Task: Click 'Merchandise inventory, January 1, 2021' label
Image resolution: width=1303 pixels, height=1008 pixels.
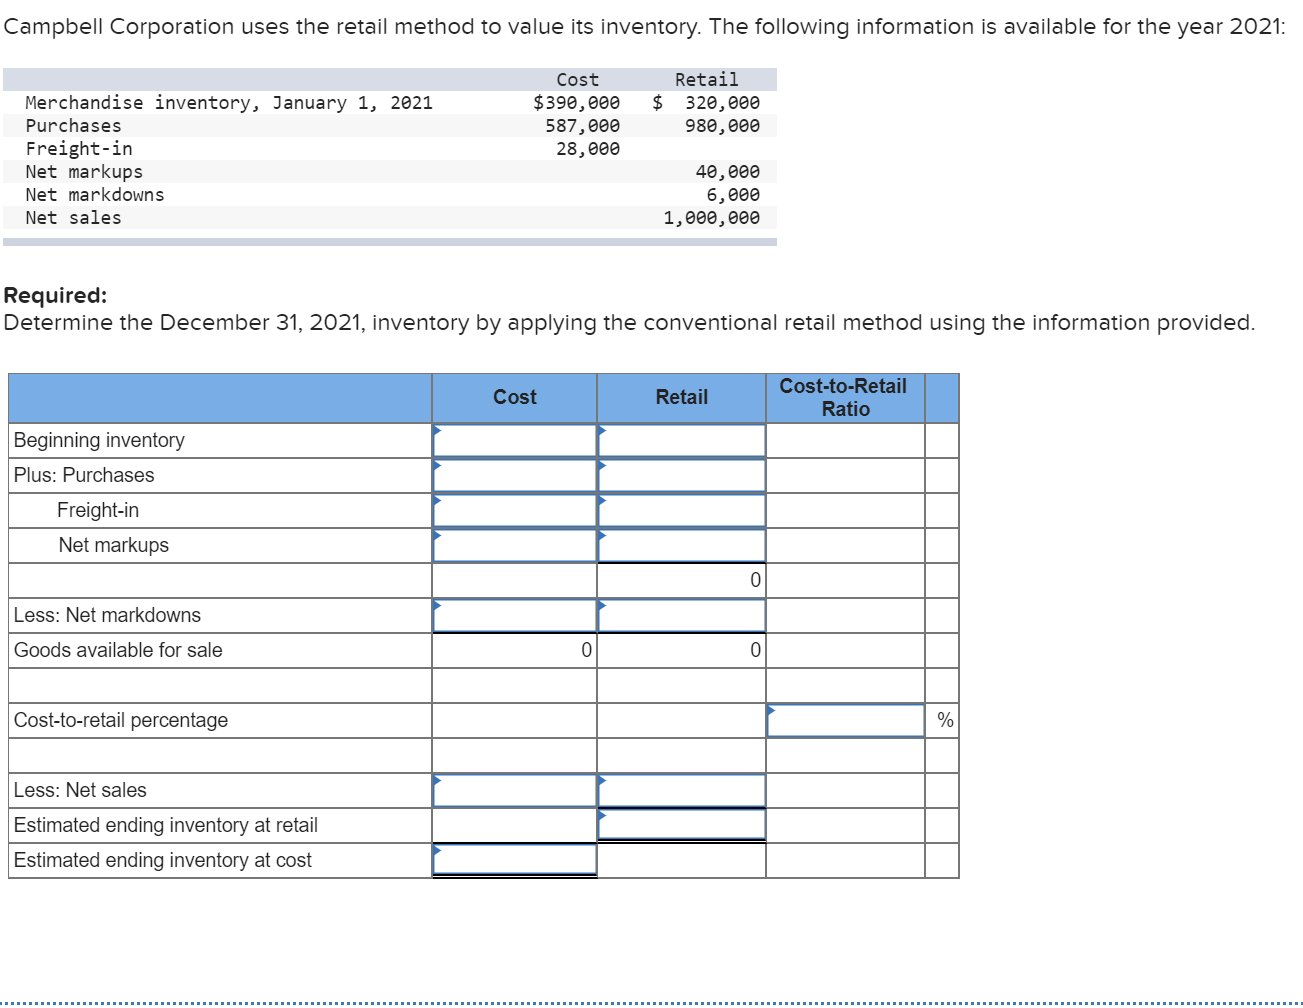Action: pyautogui.click(x=229, y=102)
